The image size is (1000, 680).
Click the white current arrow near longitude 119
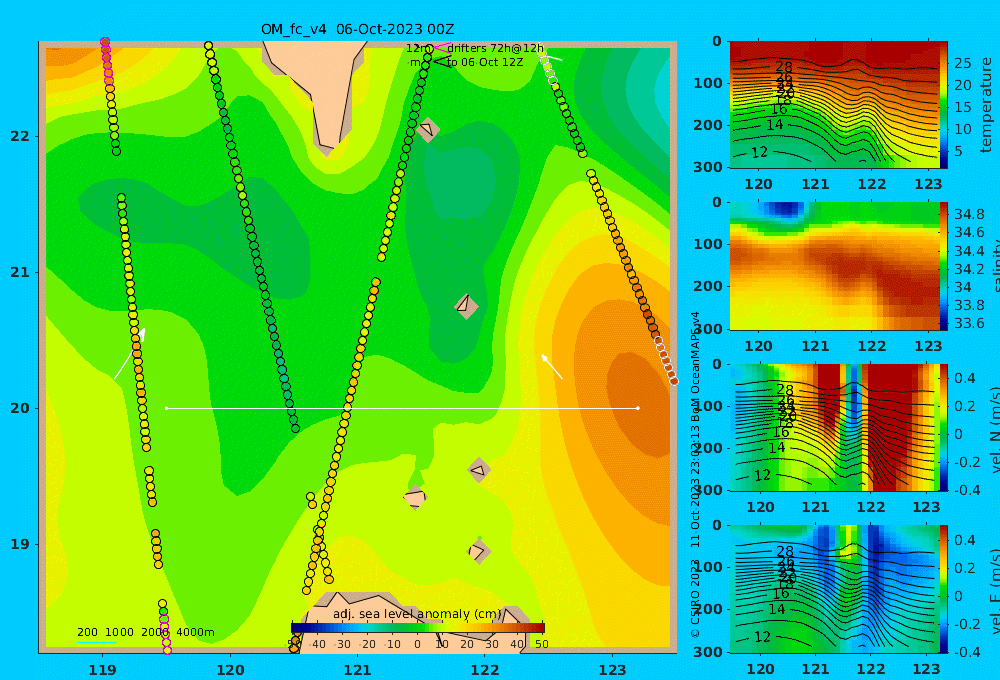[x=130, y=353]
